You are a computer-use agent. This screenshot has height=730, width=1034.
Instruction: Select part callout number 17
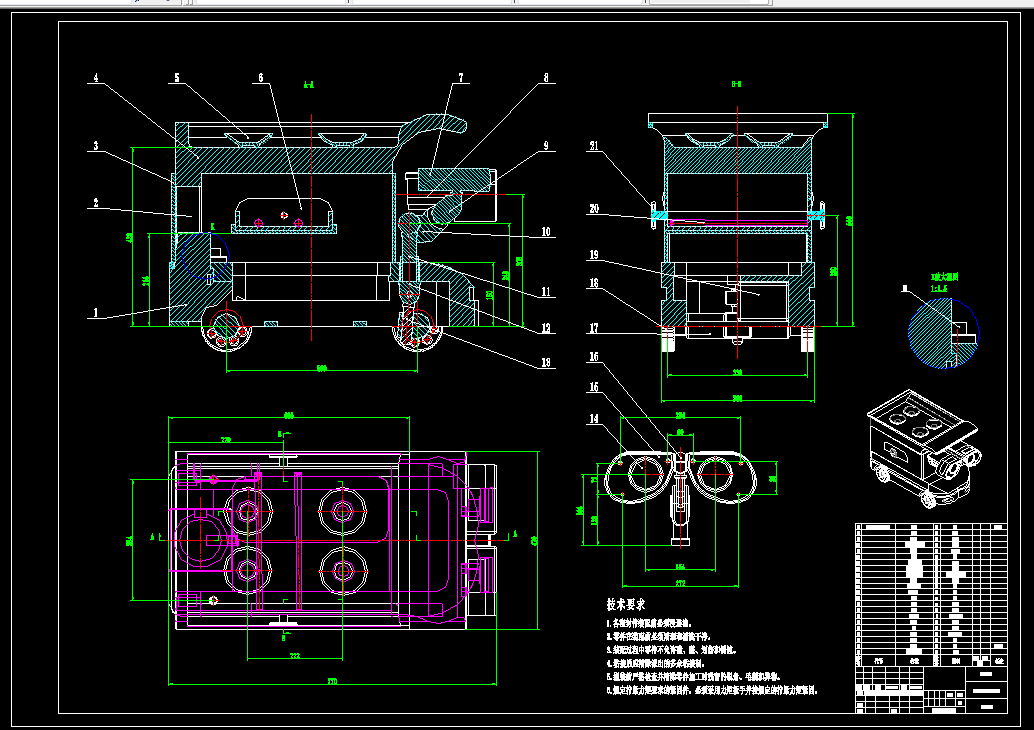[x=594, y=328]
